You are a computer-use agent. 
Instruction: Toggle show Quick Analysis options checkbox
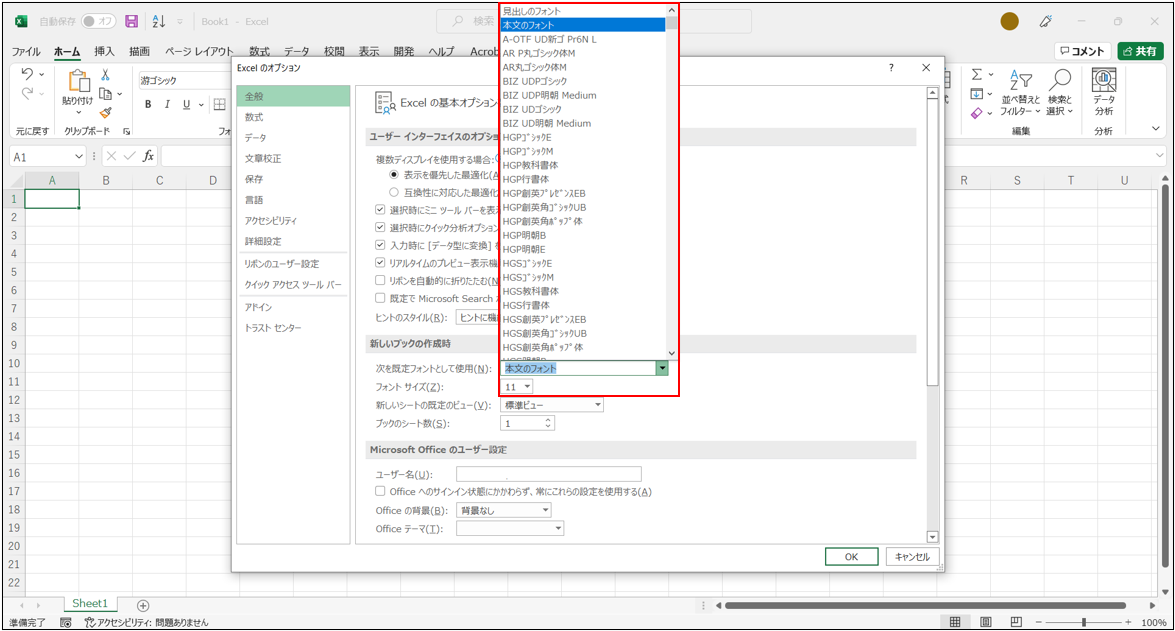(x=380, y=227)
